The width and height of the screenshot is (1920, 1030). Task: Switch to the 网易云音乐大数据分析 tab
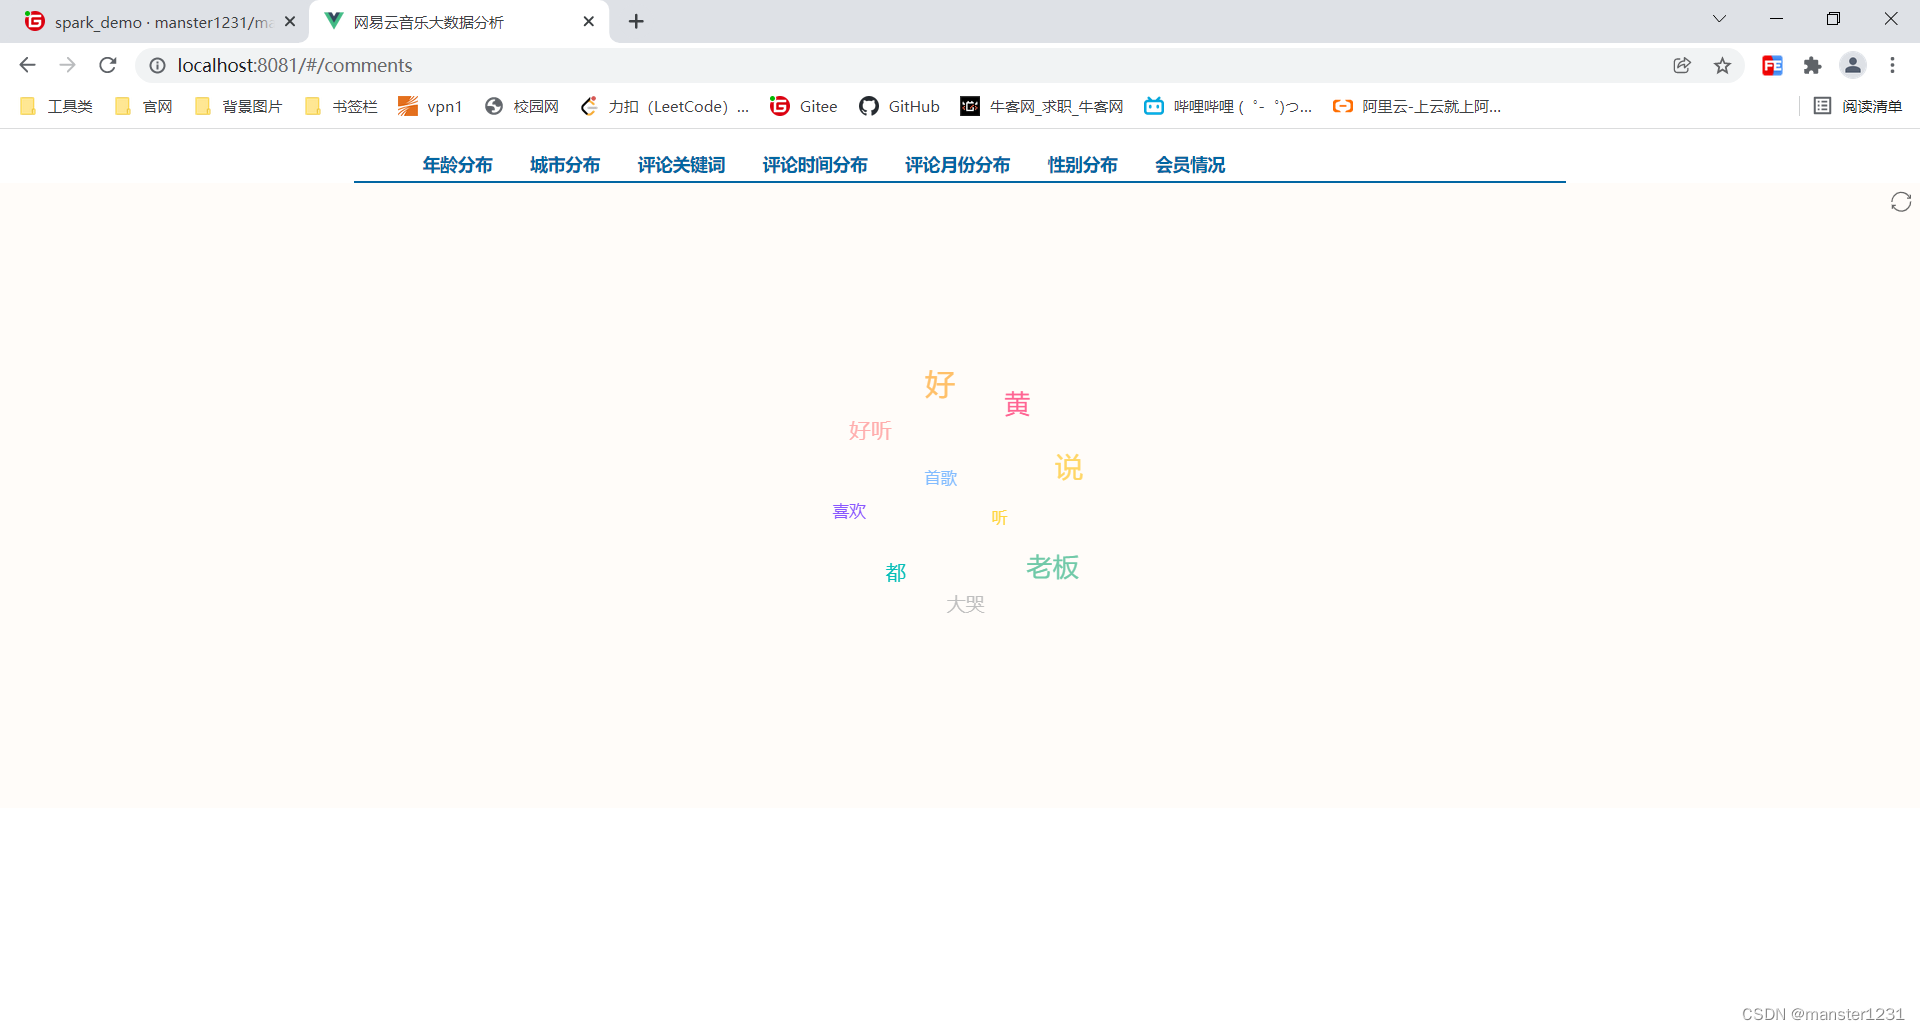click(x=458, y=22)
